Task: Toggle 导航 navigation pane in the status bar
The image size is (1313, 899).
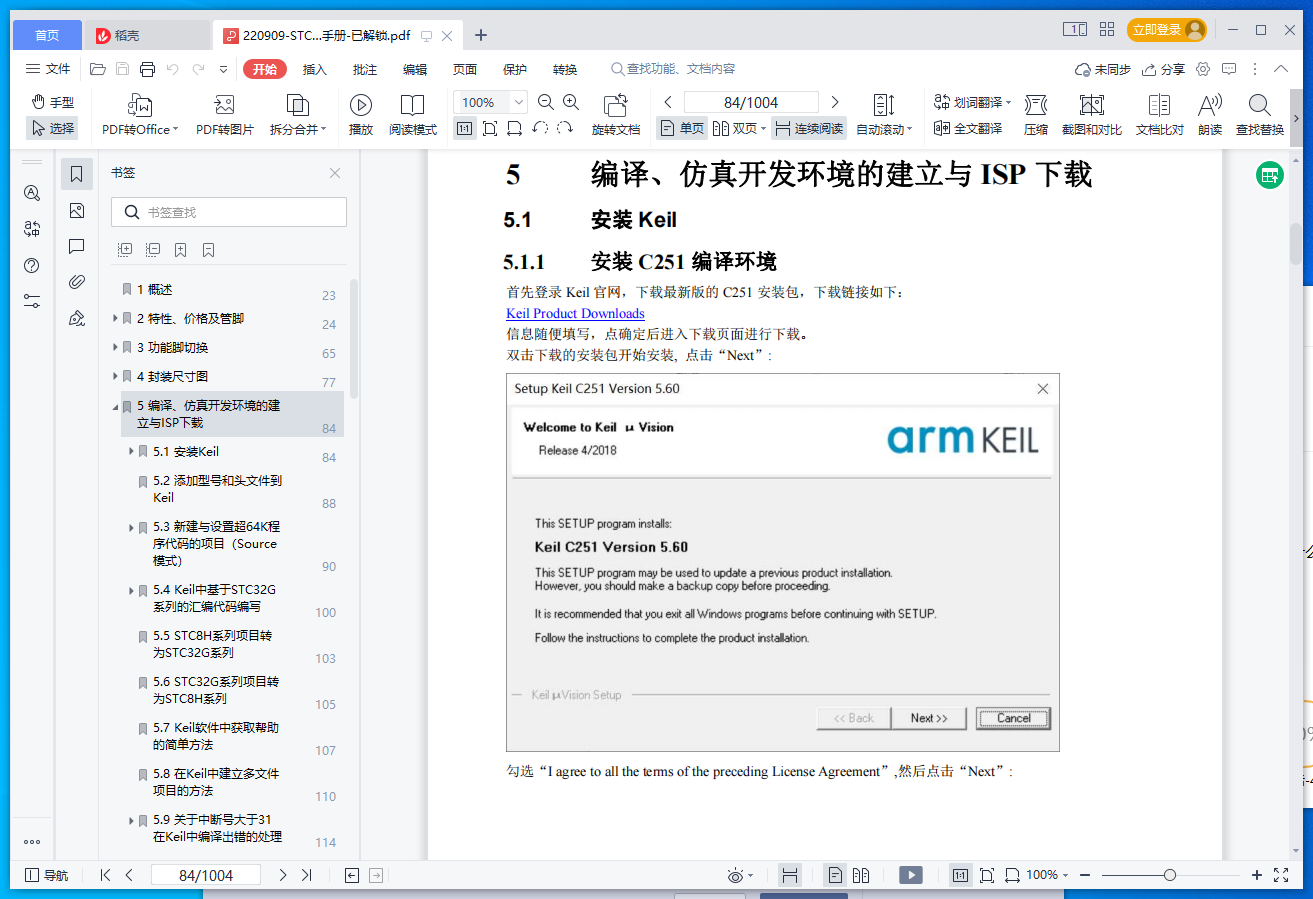Action: click(x=47, y=875)
